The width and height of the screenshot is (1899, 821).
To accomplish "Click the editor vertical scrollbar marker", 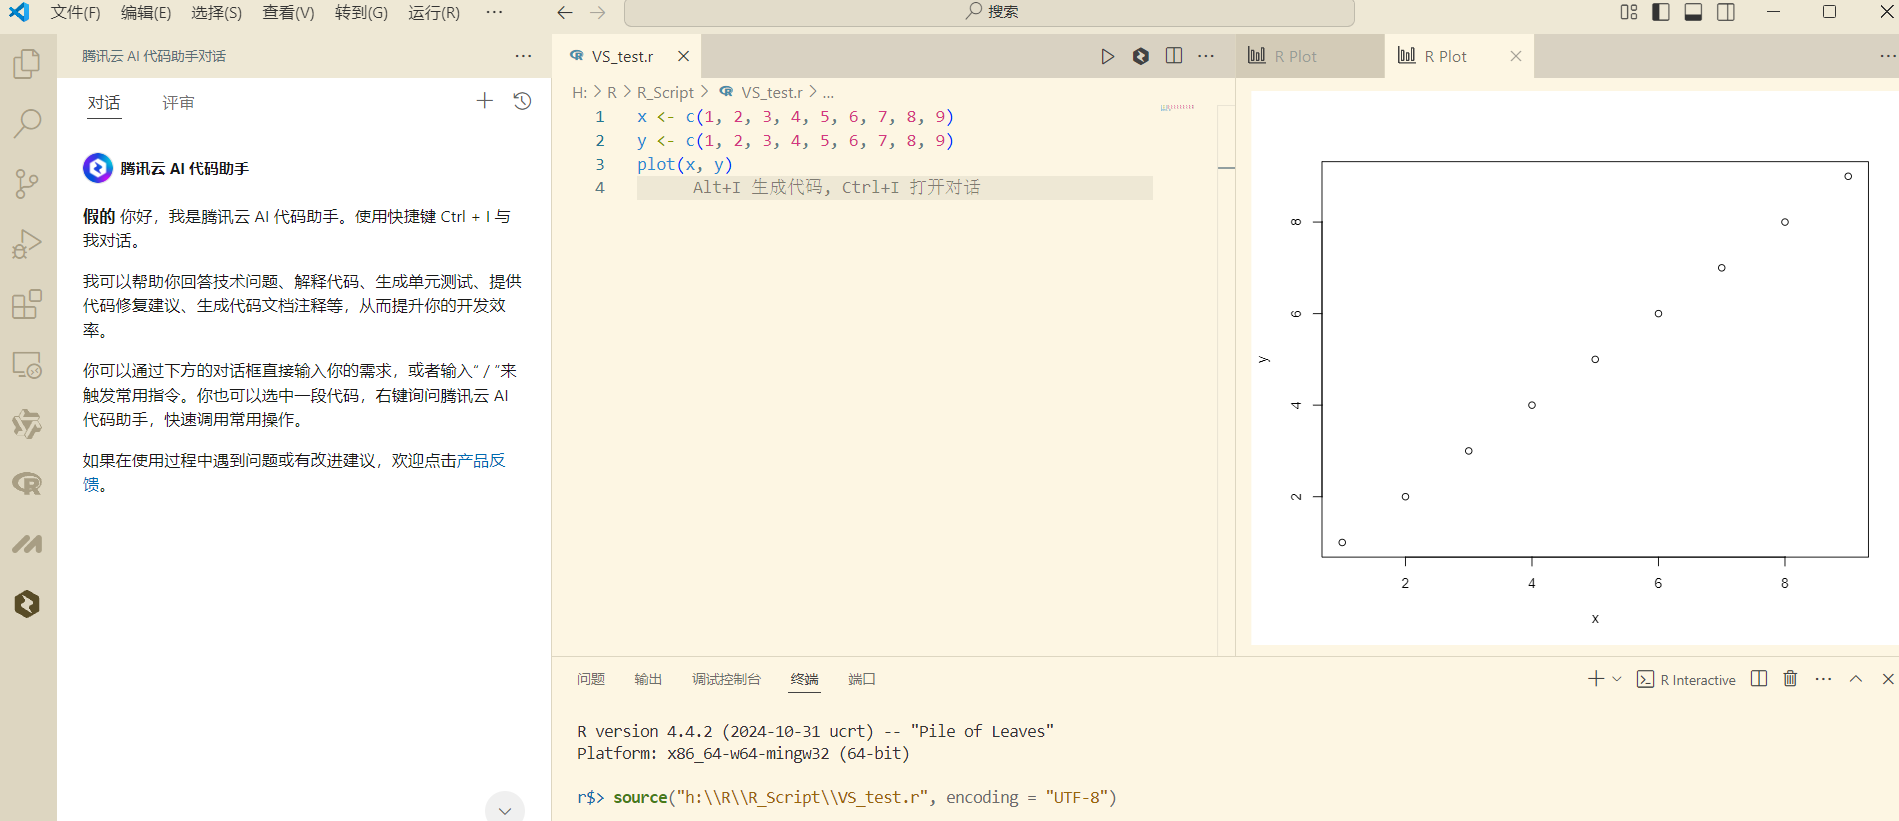I will pos(1226,167).
